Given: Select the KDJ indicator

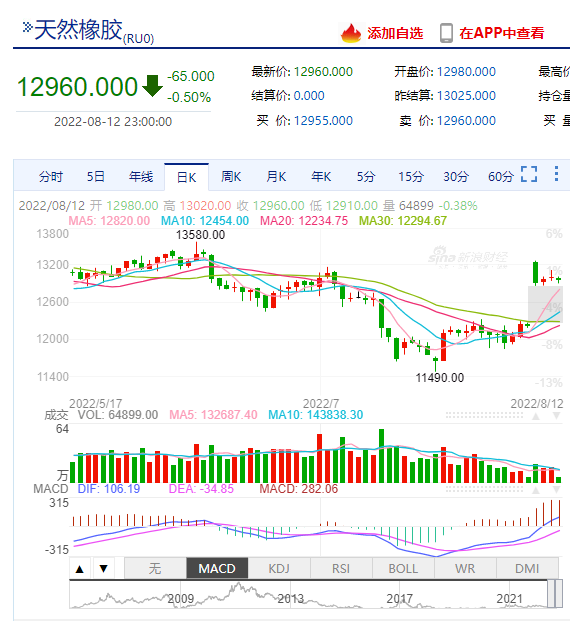Looking at the screenshot, I should pyautogui.click(x=279, y=569).
